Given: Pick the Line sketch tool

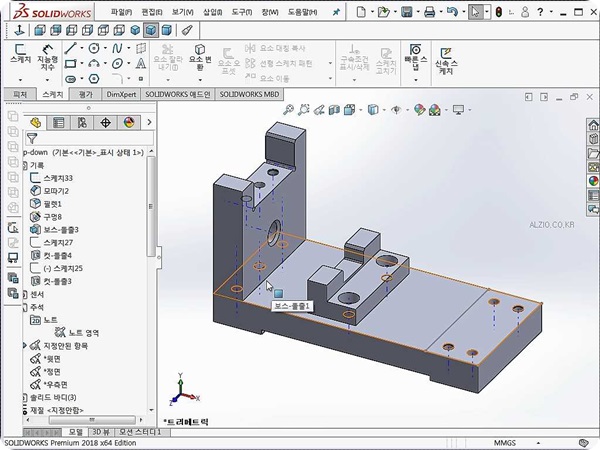Looking at the screenshot, I should click(70, 48).
